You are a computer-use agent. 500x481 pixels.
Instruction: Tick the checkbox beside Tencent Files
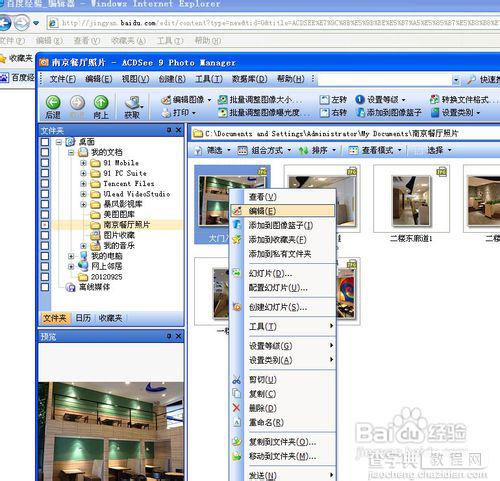(x=45, y=183)
